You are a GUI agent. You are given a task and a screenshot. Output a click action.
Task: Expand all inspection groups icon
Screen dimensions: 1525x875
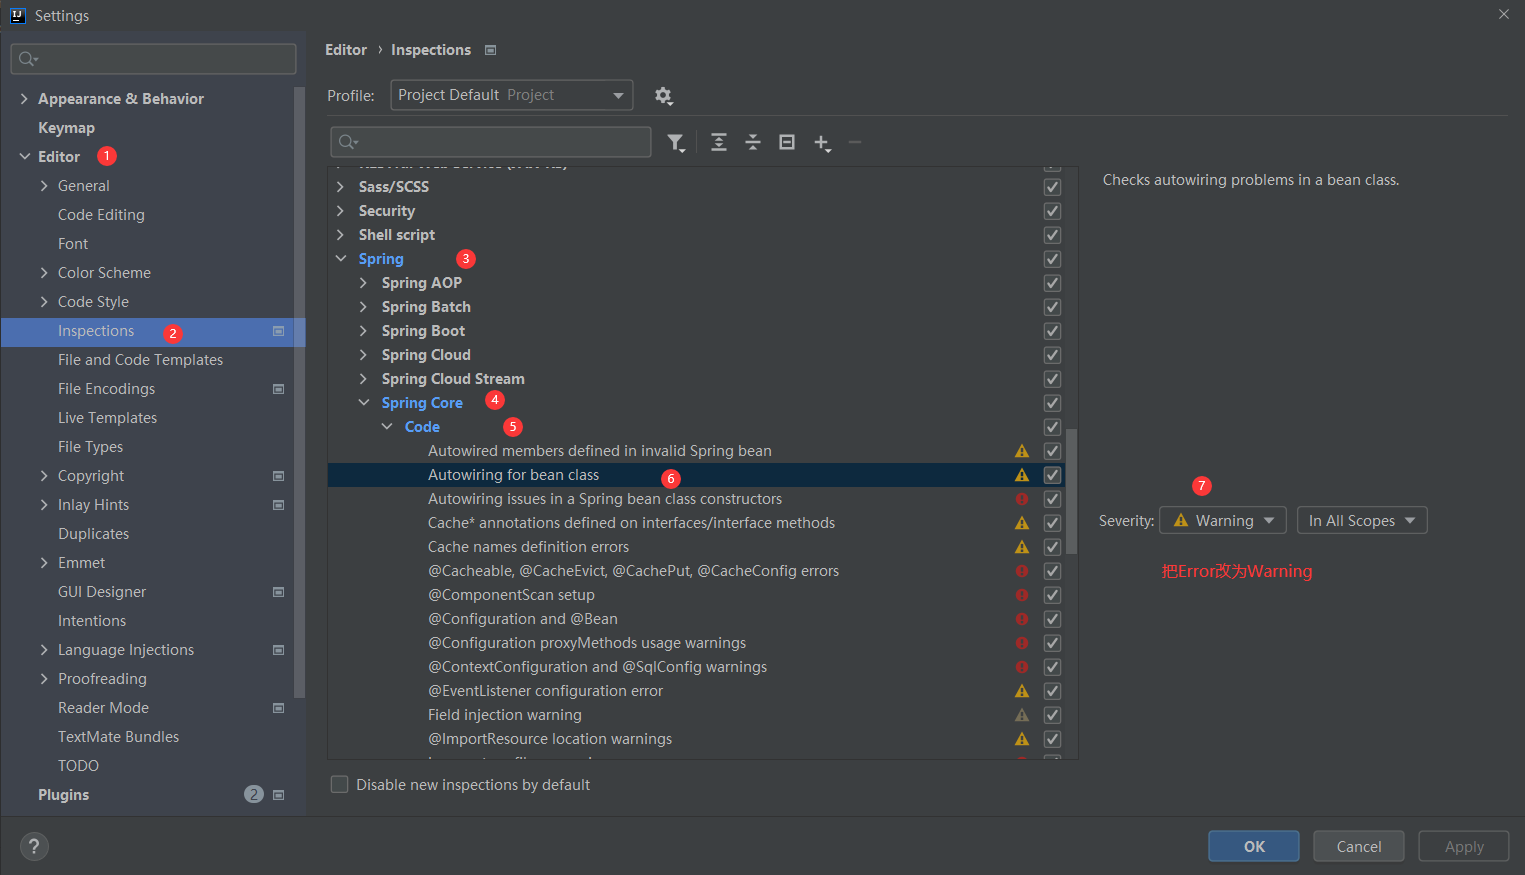pos(719,142)
